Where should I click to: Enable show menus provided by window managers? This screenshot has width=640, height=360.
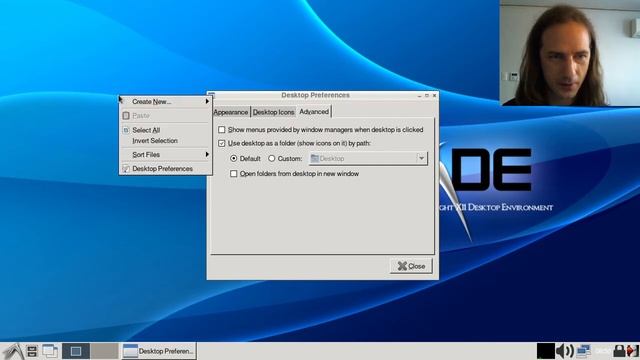(222, 129)
